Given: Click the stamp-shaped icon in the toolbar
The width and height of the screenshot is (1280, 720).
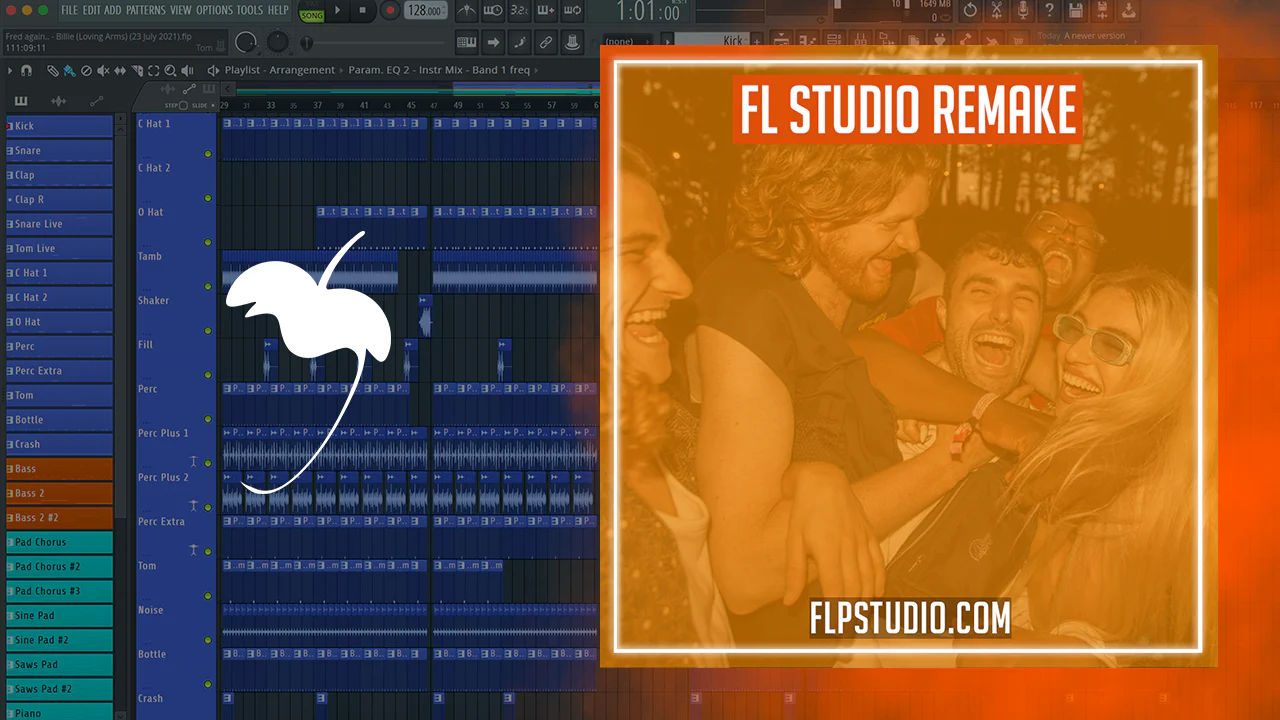Looking at the screenshot, I should point(572,43).
